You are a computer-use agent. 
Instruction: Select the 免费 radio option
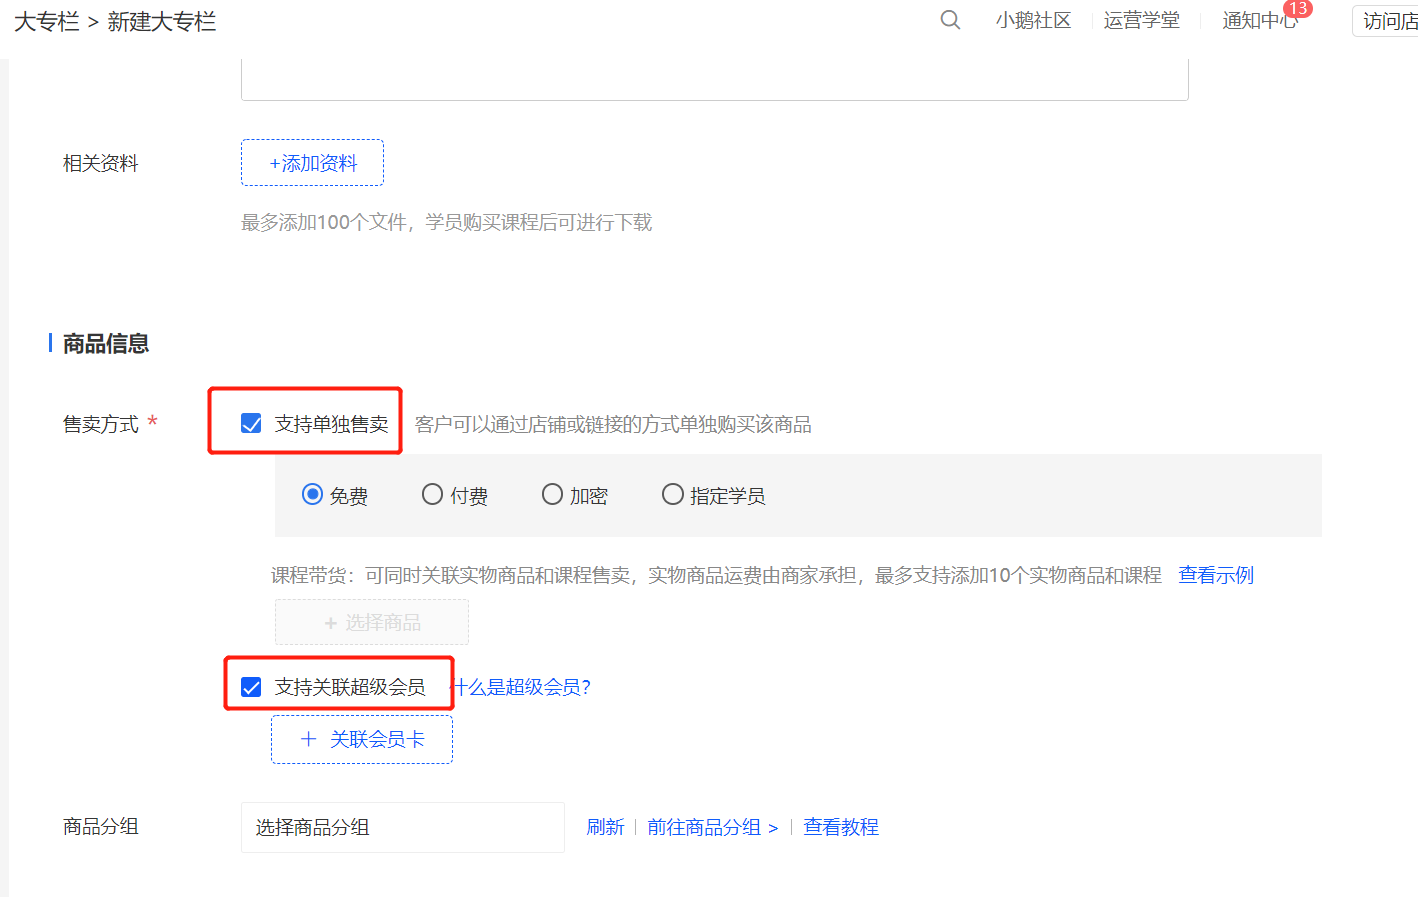313,495
